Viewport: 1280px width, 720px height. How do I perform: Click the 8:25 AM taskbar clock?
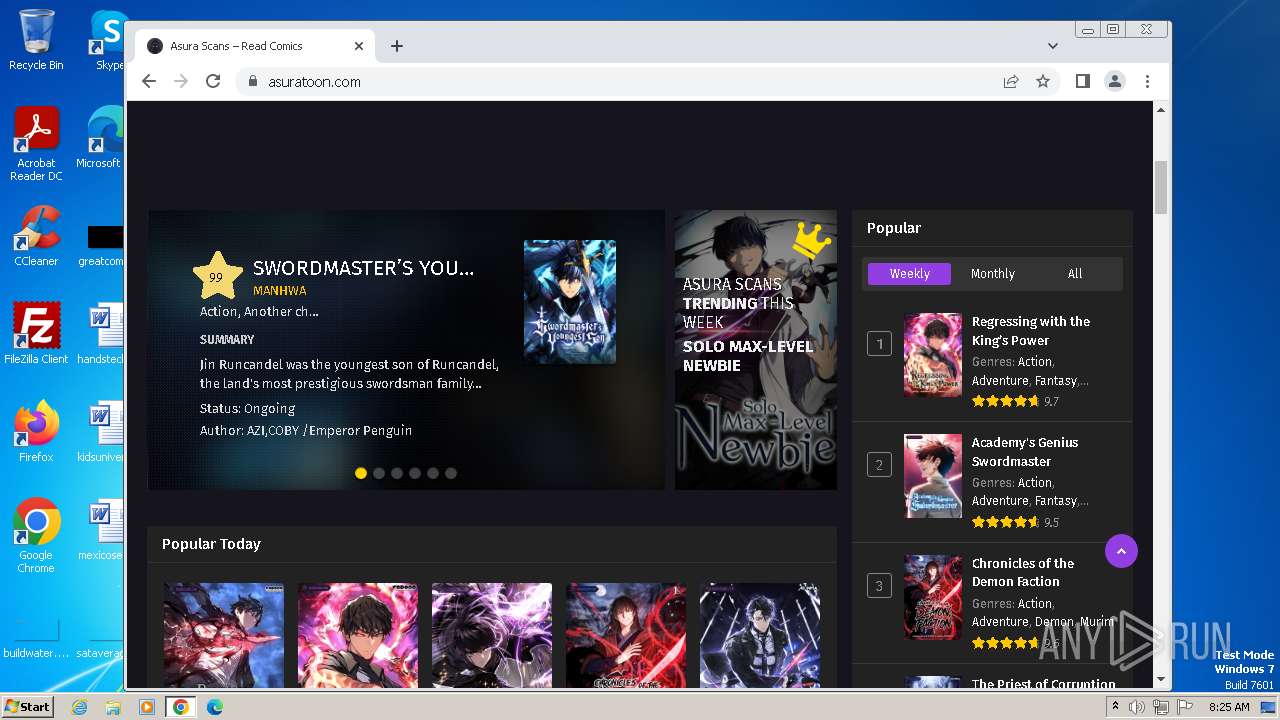pyautogui.click(x=1229, y=707)
